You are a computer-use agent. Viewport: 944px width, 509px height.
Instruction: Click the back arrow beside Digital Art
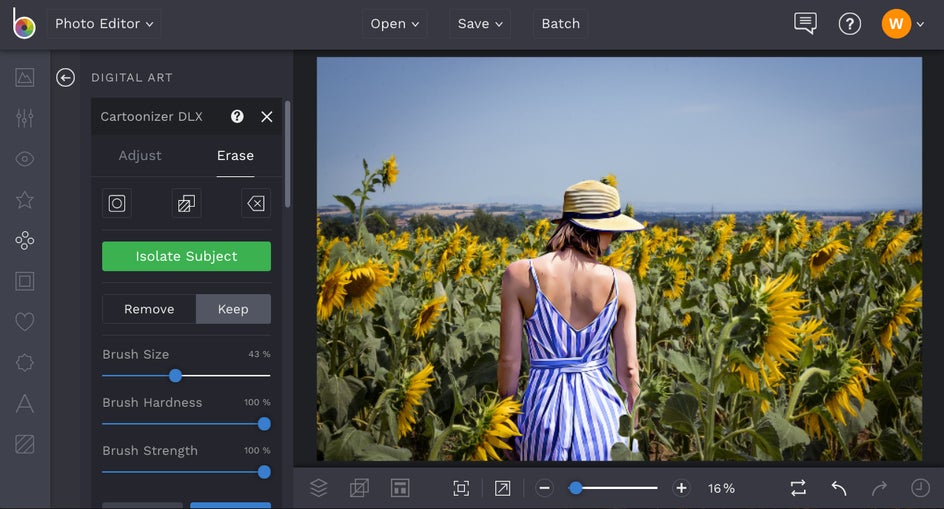[x=66, y=78]
